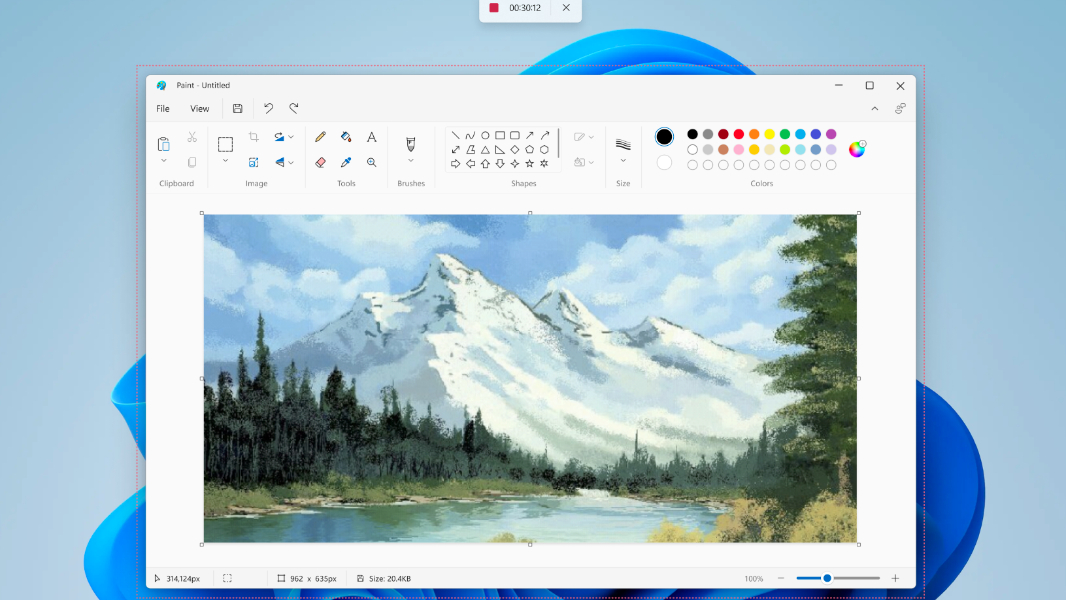
Task: Pick the Four-point star shape
Action: (x=515, y=164)
